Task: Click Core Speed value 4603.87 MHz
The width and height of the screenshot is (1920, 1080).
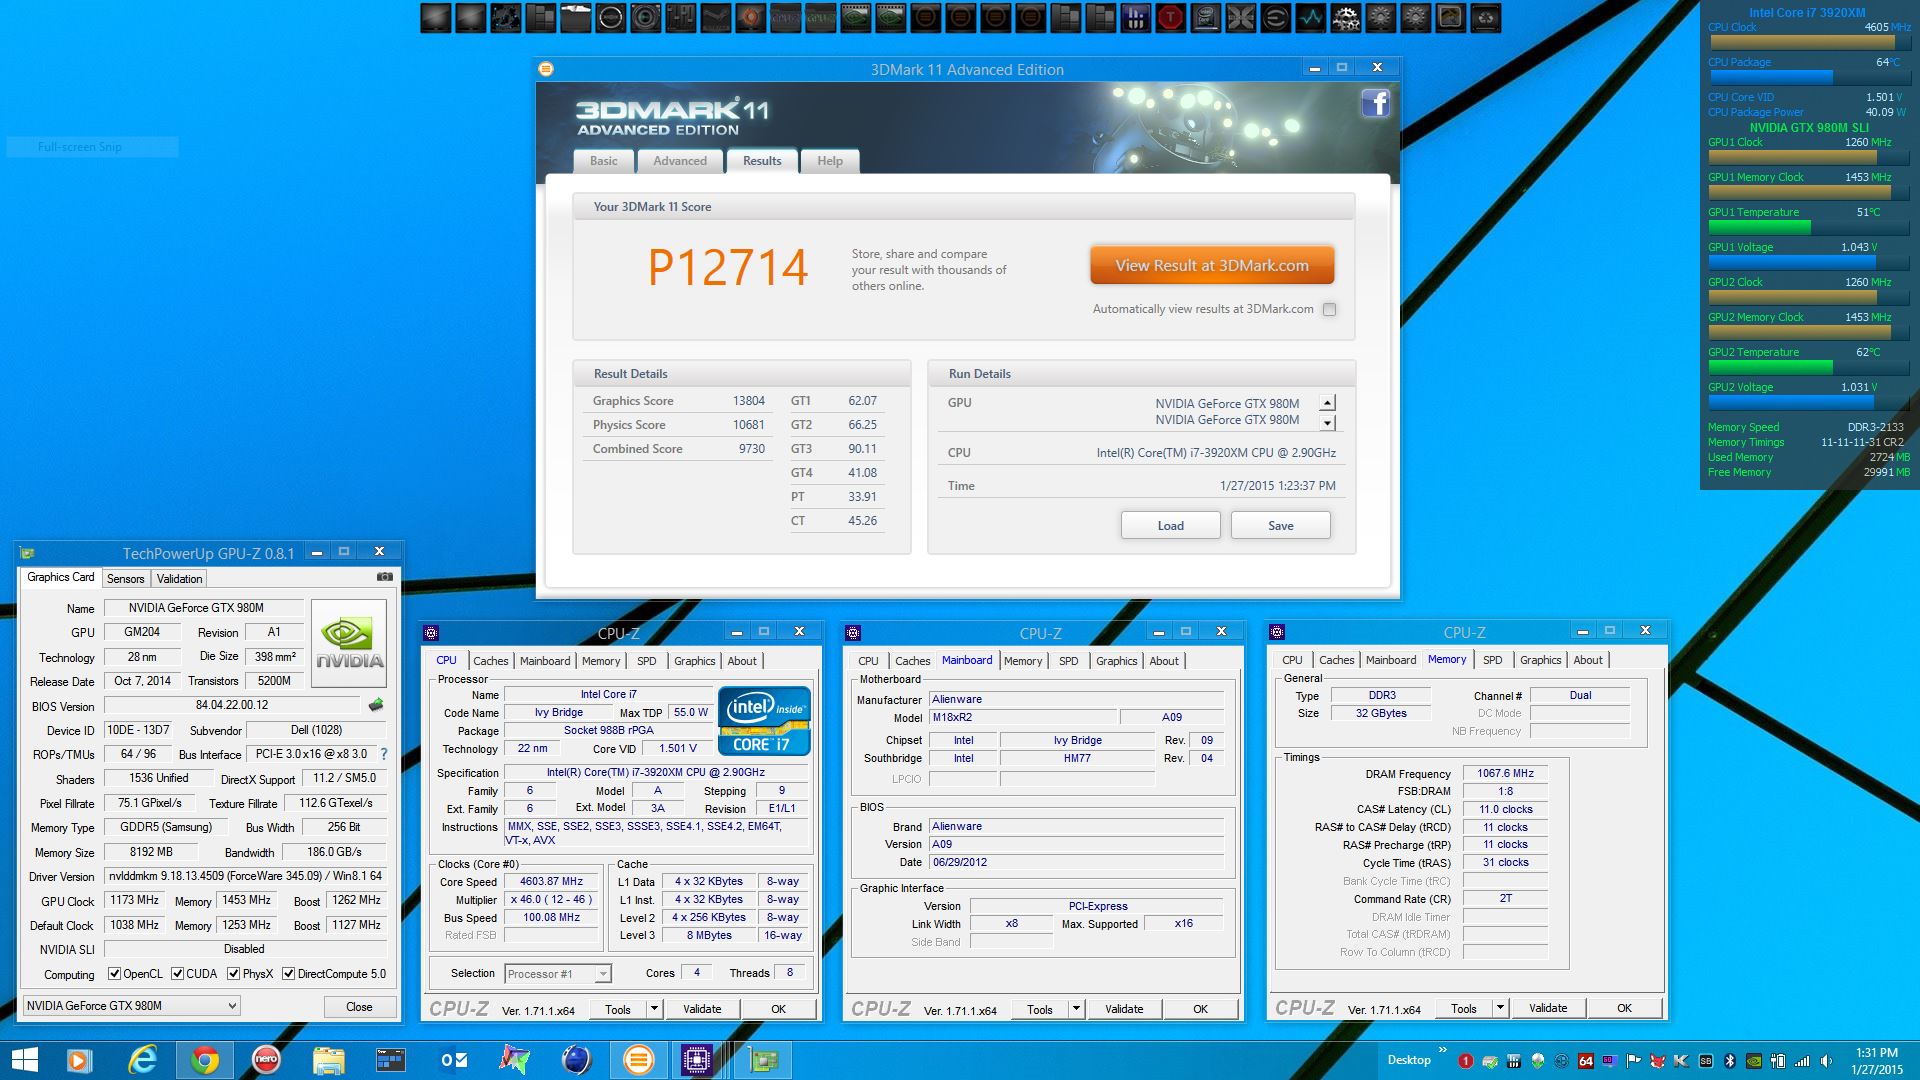Action: [x=551, y=882]
